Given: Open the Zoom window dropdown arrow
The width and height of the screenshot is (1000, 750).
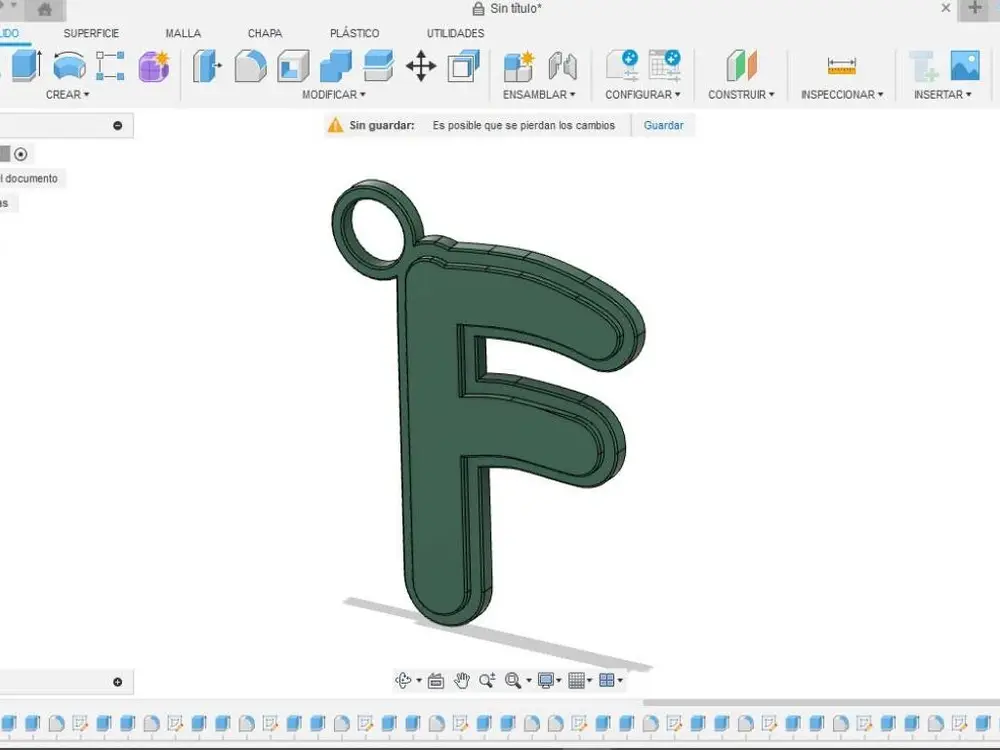Looking at the screenshot, I should coord(529,681).
